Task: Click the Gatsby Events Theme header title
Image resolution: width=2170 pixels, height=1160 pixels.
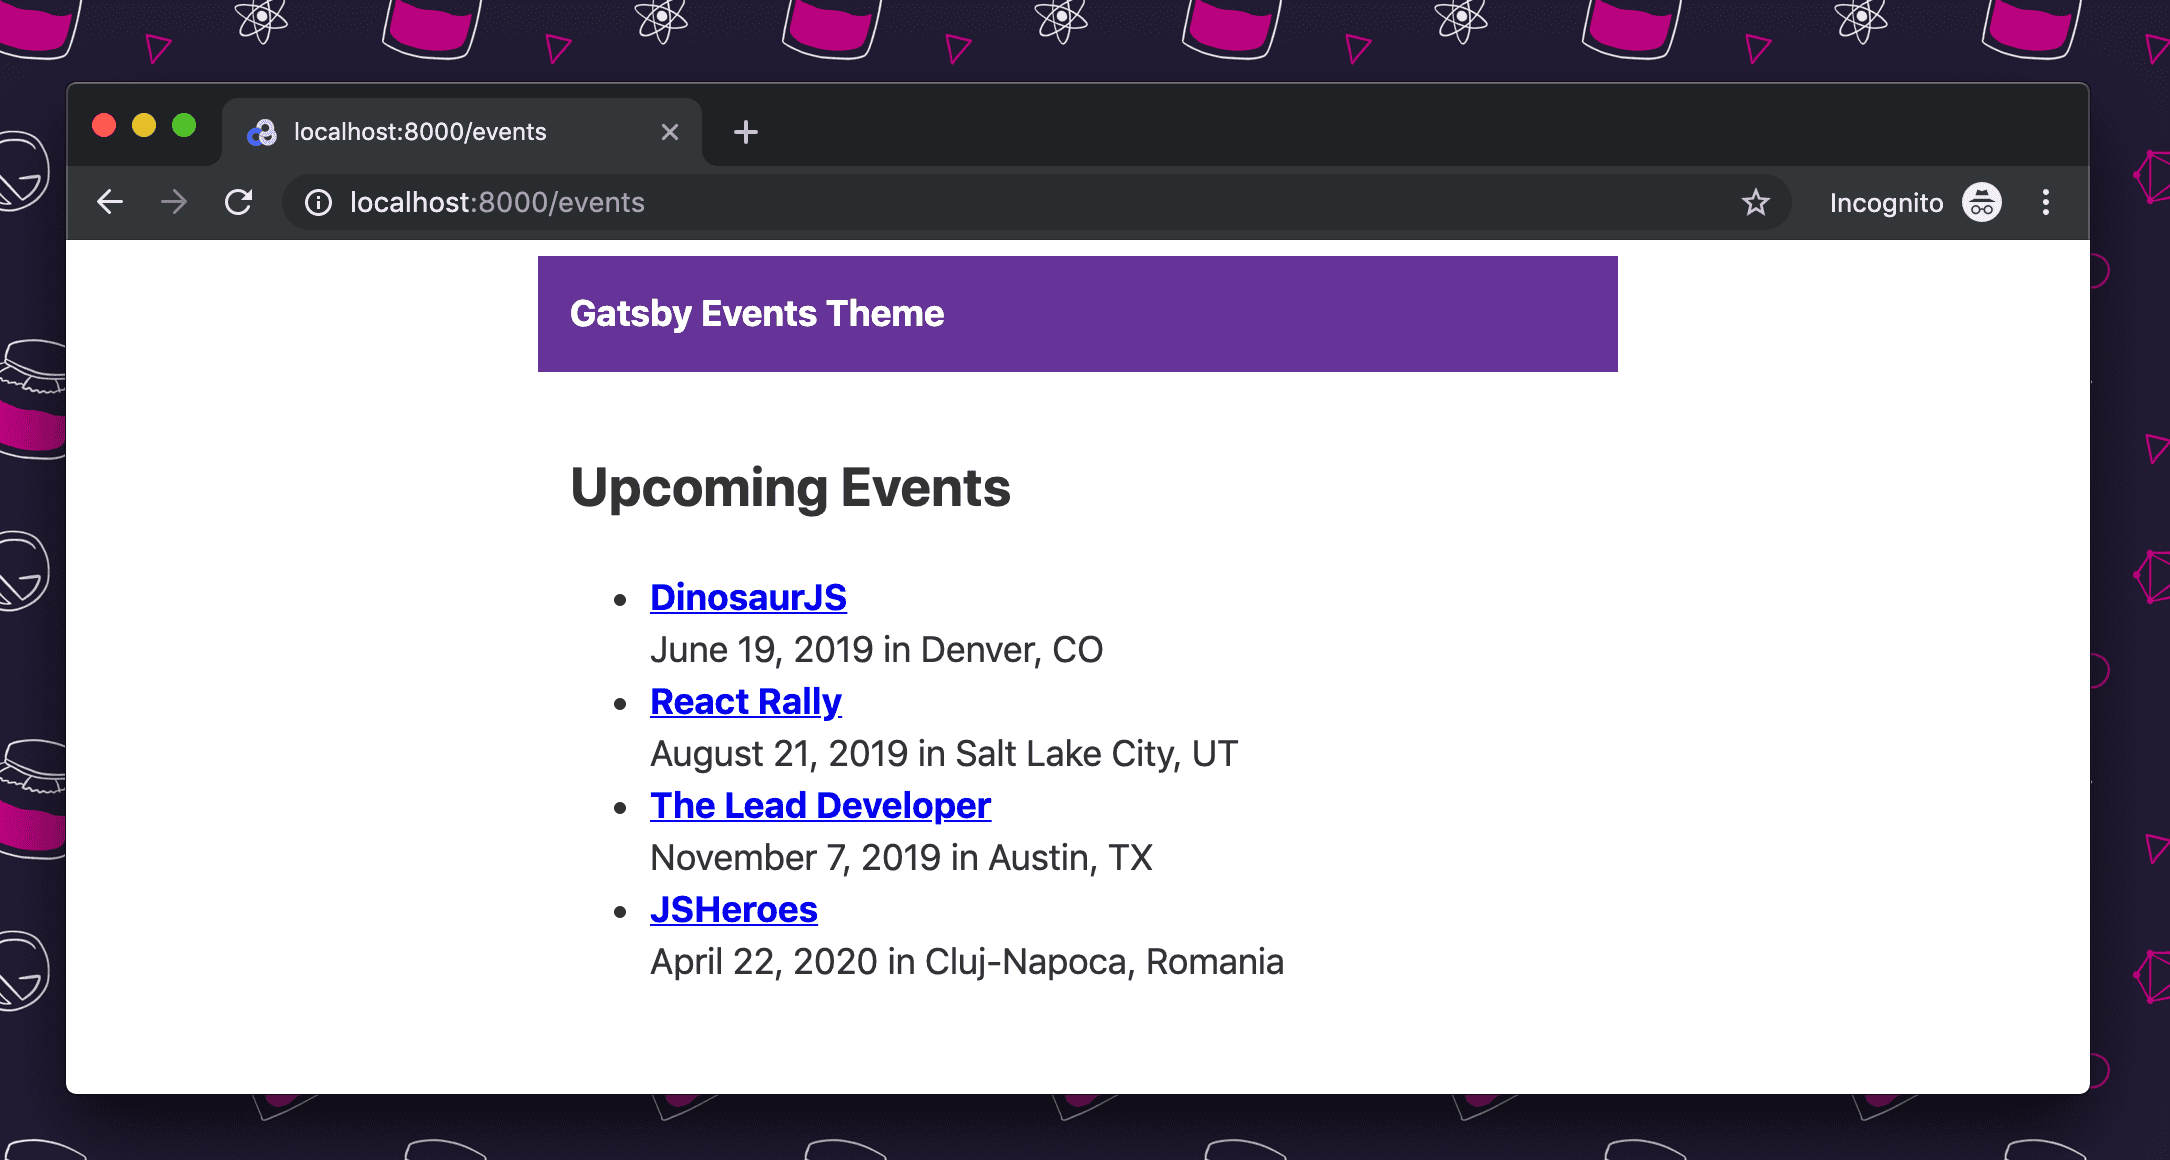Action: [x=756, y=314]
